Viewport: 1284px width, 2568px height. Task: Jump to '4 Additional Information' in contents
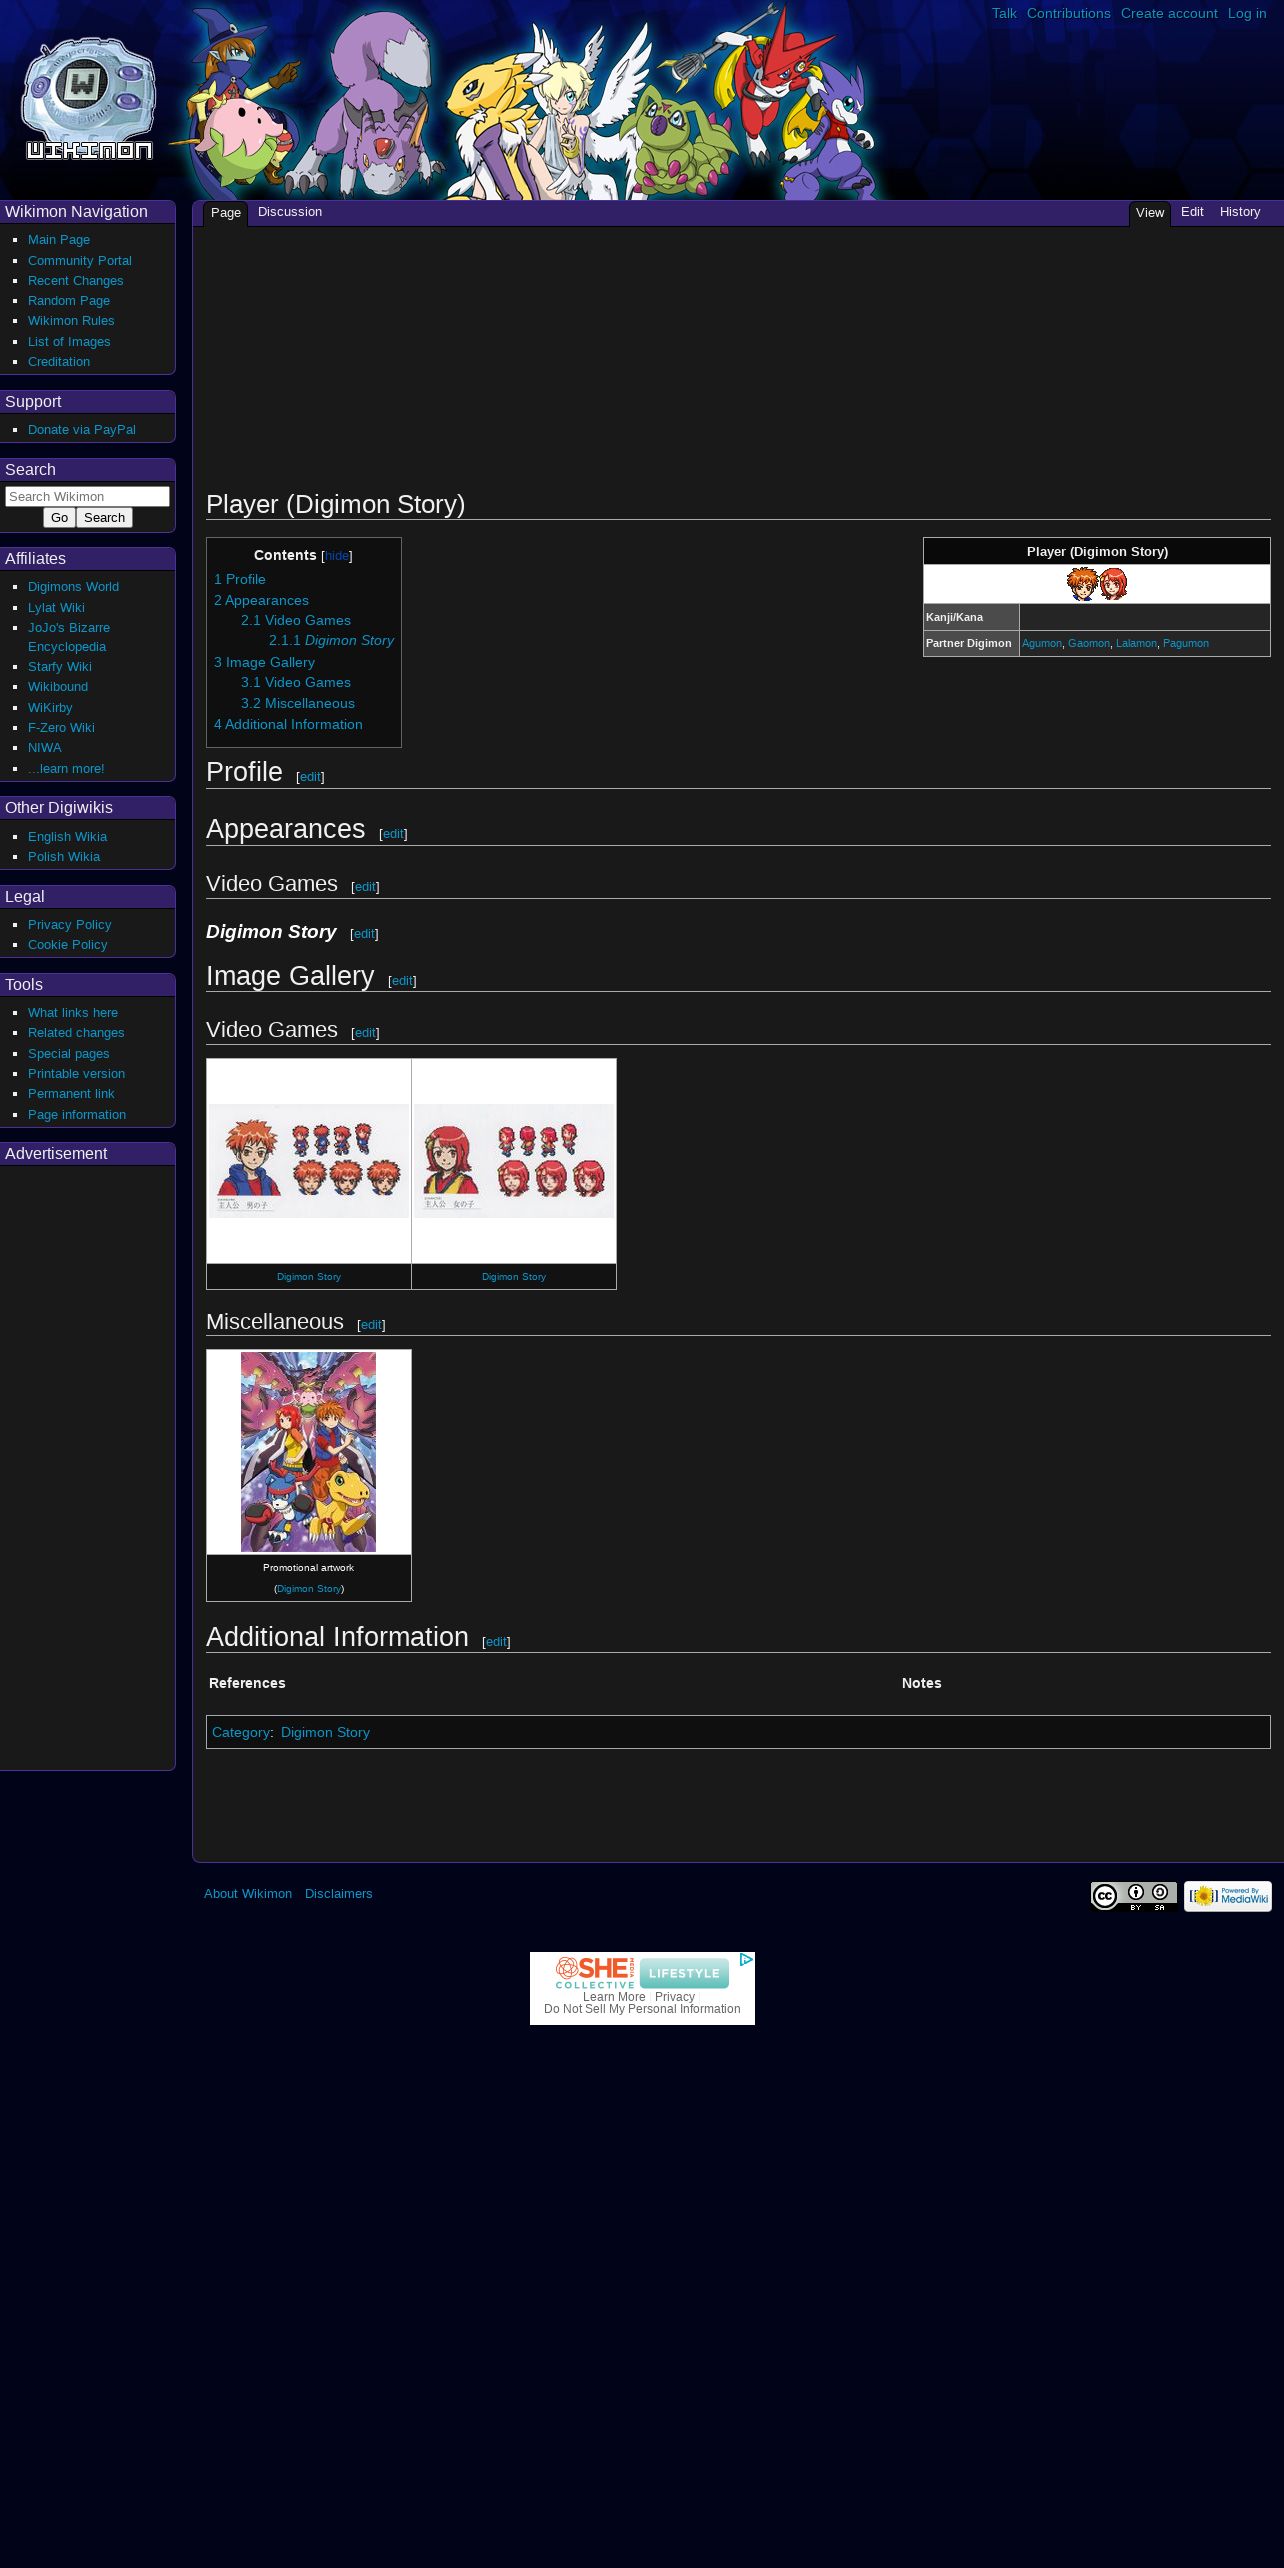pos(288,725)
